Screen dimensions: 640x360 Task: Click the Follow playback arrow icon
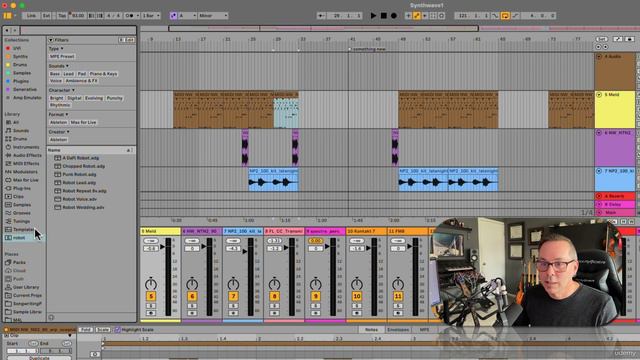321,16
